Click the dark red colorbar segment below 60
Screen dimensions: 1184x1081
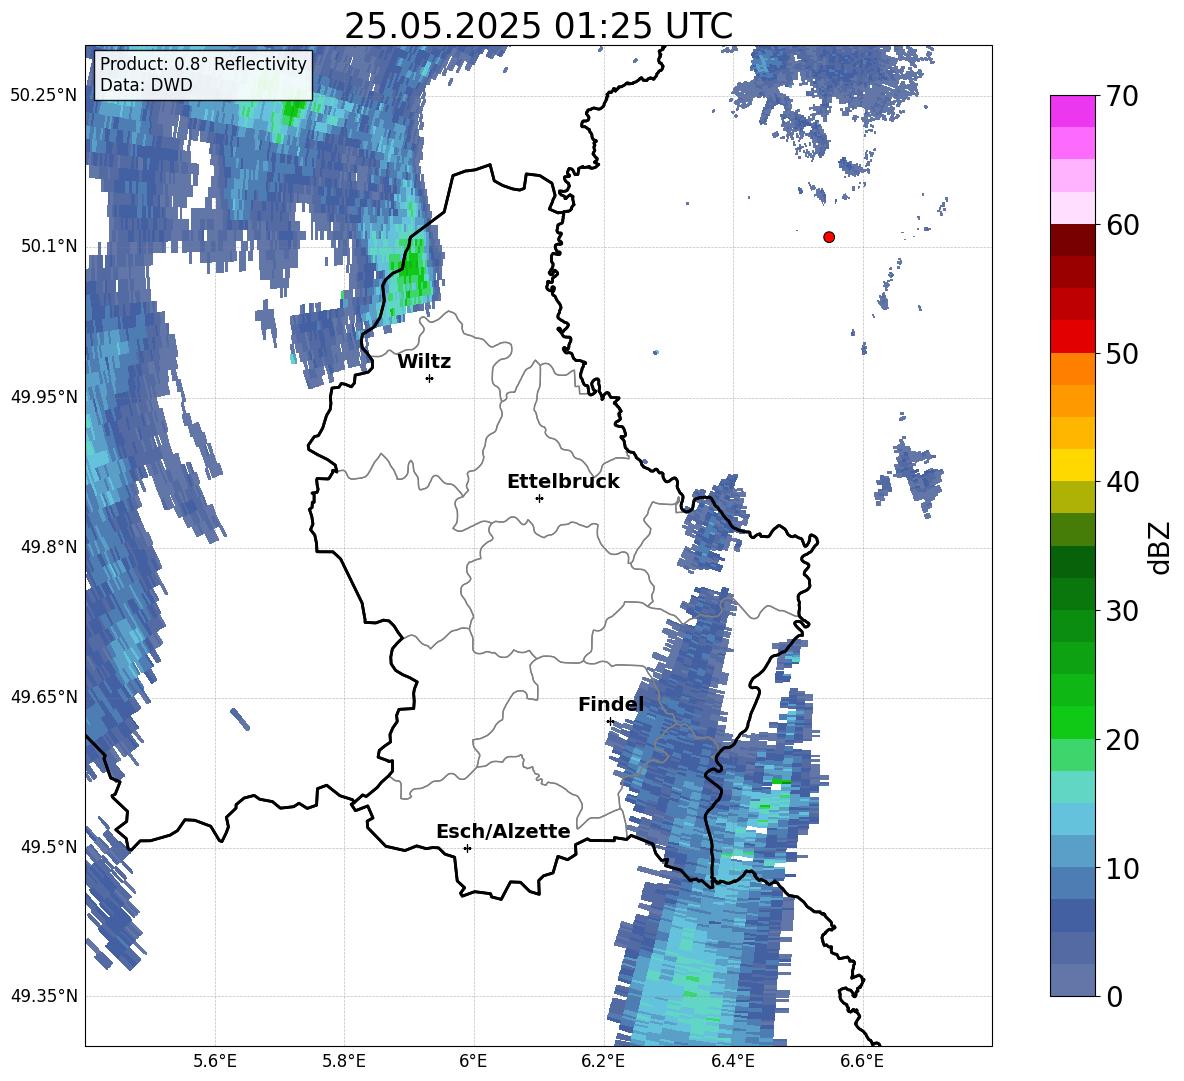pos(1072,240)
